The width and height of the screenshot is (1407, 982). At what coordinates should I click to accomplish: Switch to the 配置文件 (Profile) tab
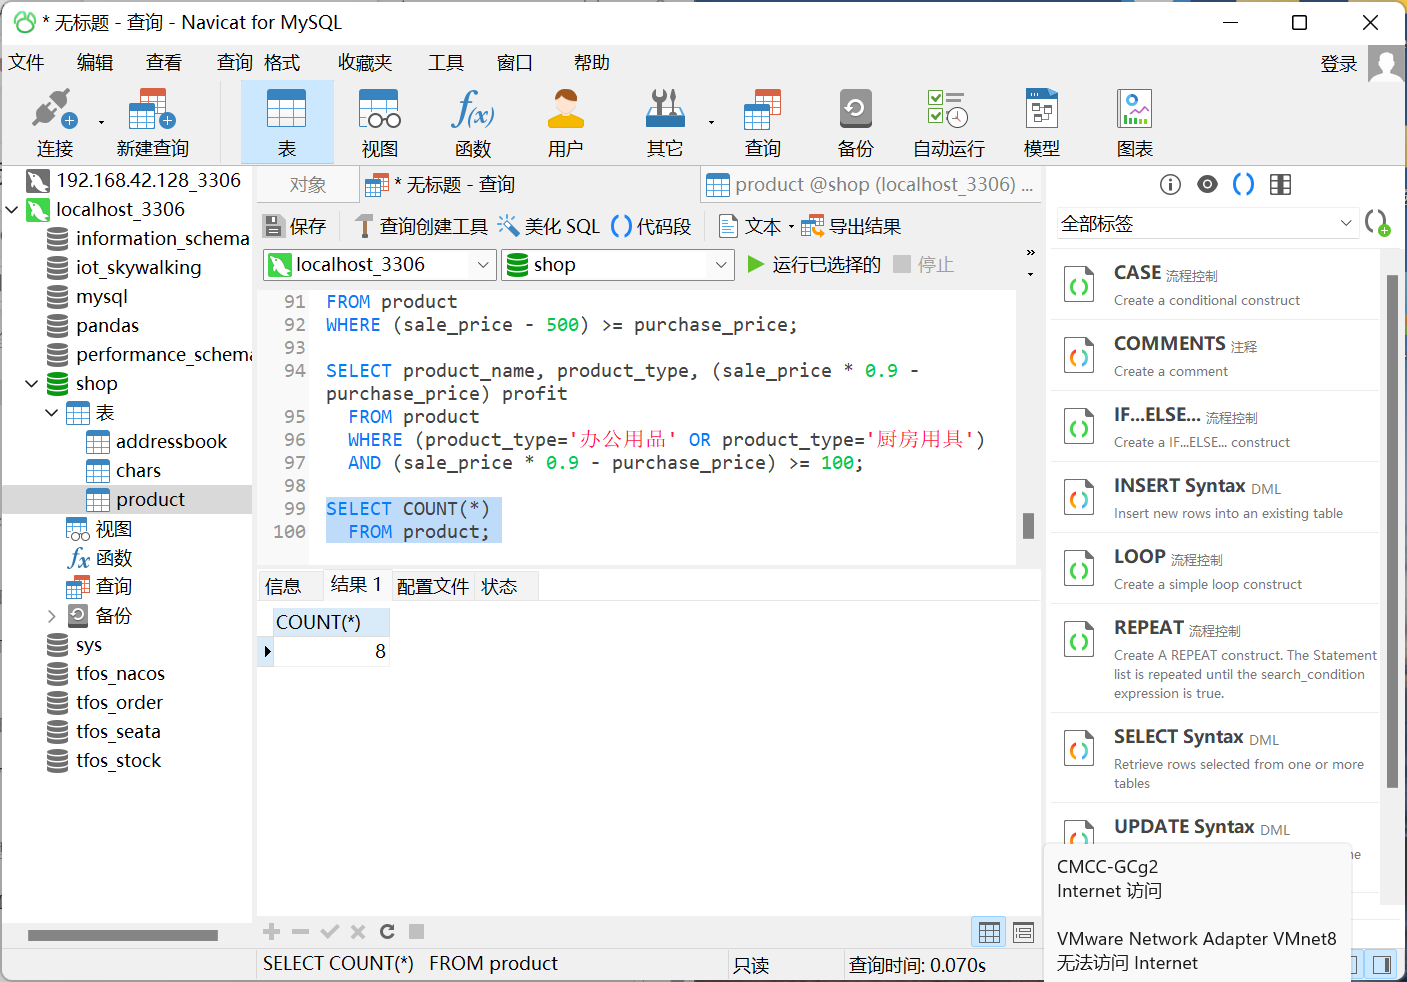[x=433, y=586]
